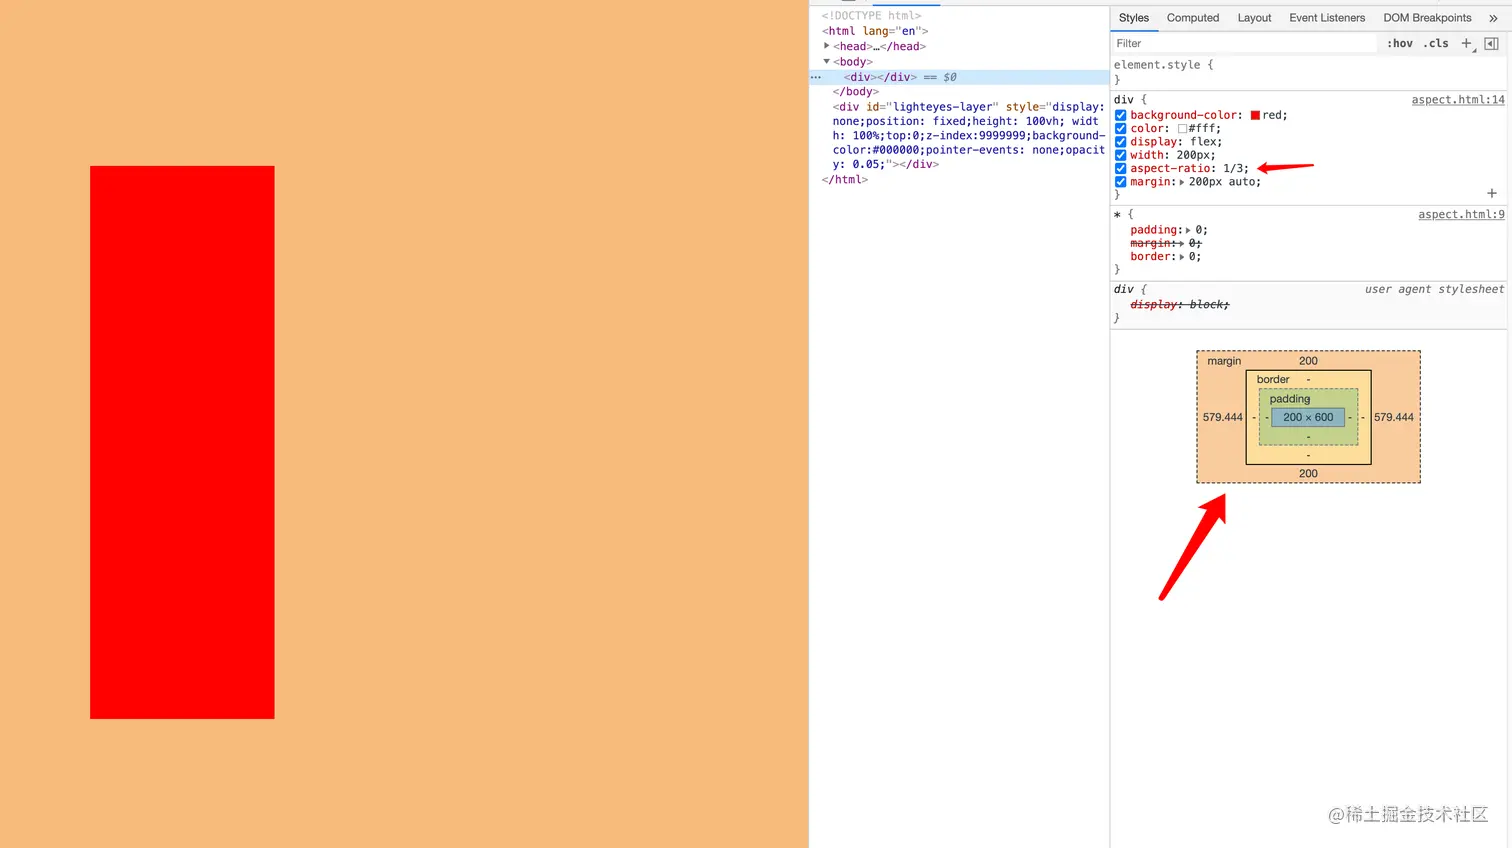Viewport: 1512px width, 848px height.
Task: Click inside the styles Filter field
Action: pyautogui.click(x=1244, y=43)
